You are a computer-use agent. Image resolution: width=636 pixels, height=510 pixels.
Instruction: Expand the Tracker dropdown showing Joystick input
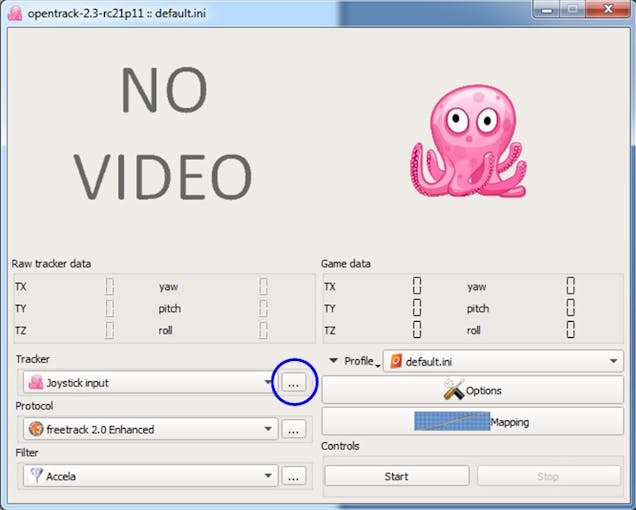(x=150, y=383)
